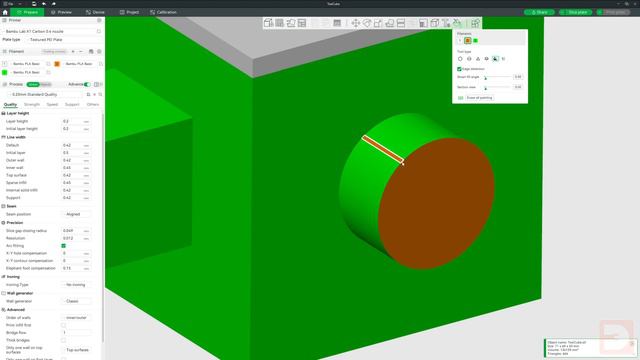Open the Support settings tab
This screenshot has height=360, width=640.
click(x=72, y=104)
